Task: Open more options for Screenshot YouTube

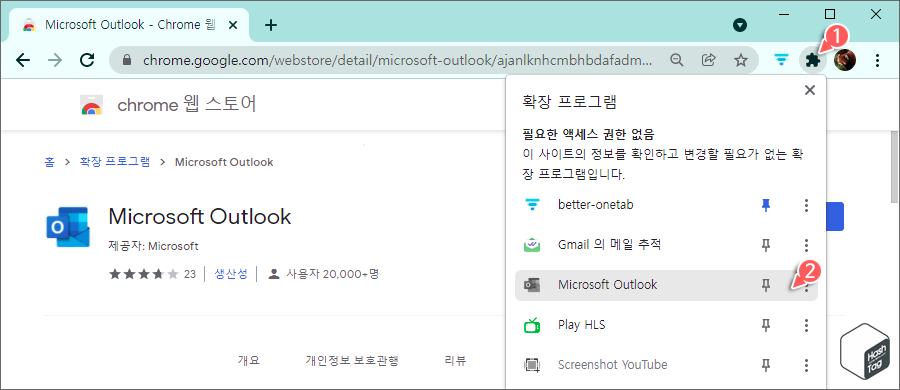Action: click(806, 365)
